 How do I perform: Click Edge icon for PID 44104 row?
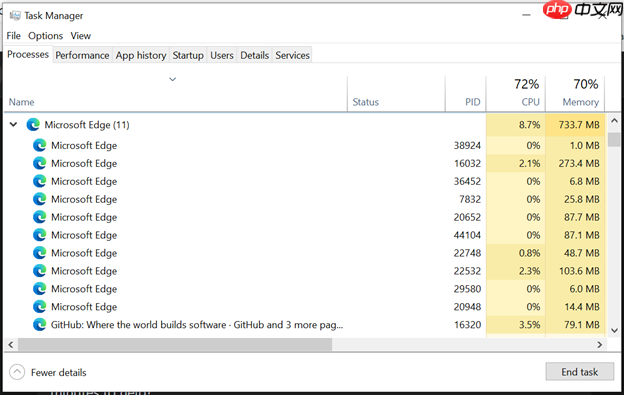pyautogui.click(x=39, y=235)
